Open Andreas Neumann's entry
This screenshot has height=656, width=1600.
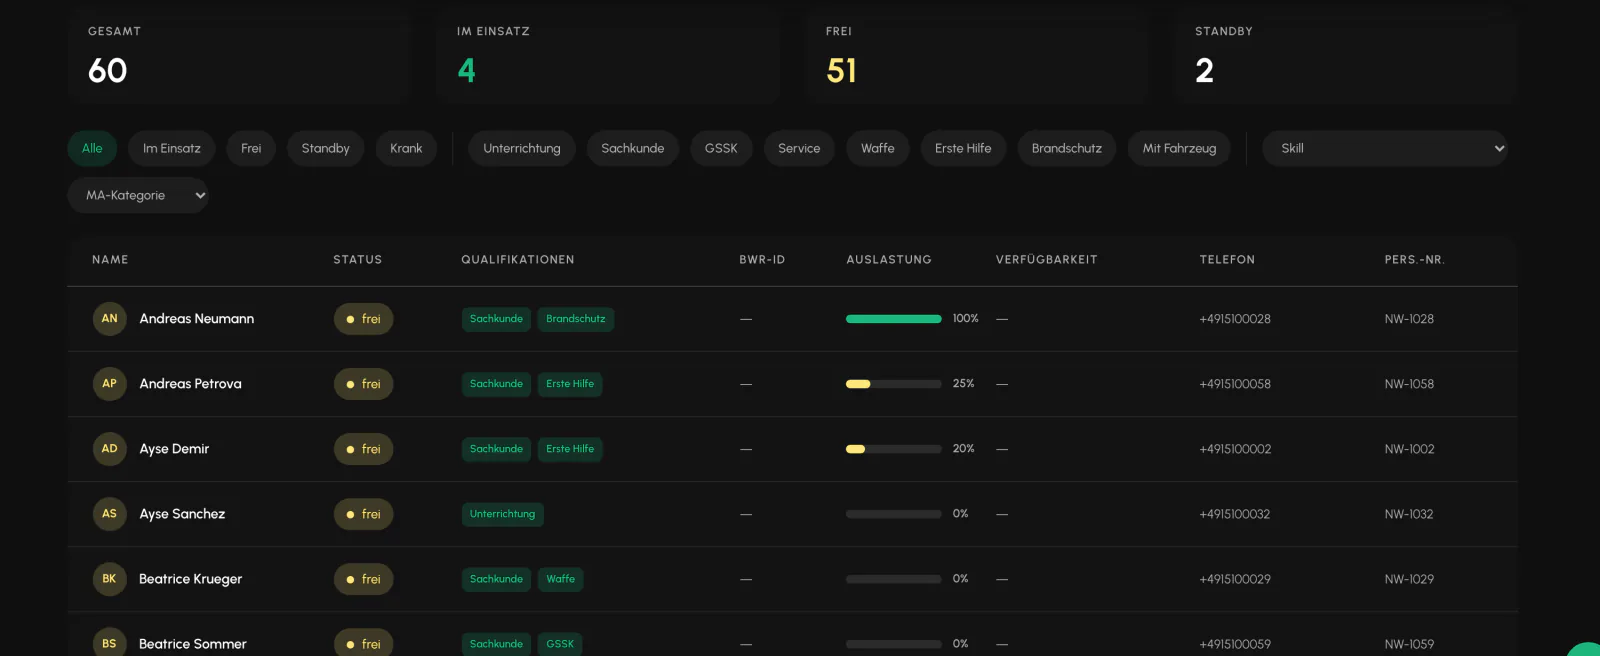(197, 319)
